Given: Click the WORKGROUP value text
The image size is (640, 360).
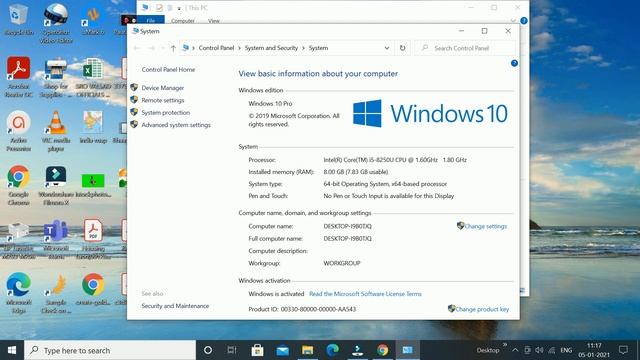Looking at the screenshot, I should tap(342, 263).
